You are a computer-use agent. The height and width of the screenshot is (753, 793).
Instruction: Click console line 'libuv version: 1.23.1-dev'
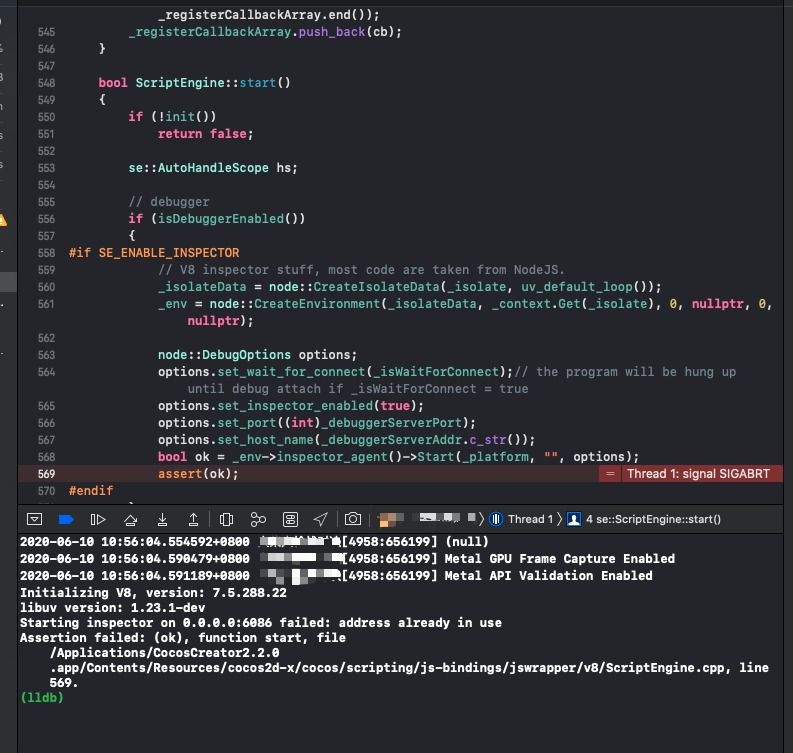[112, 608]
